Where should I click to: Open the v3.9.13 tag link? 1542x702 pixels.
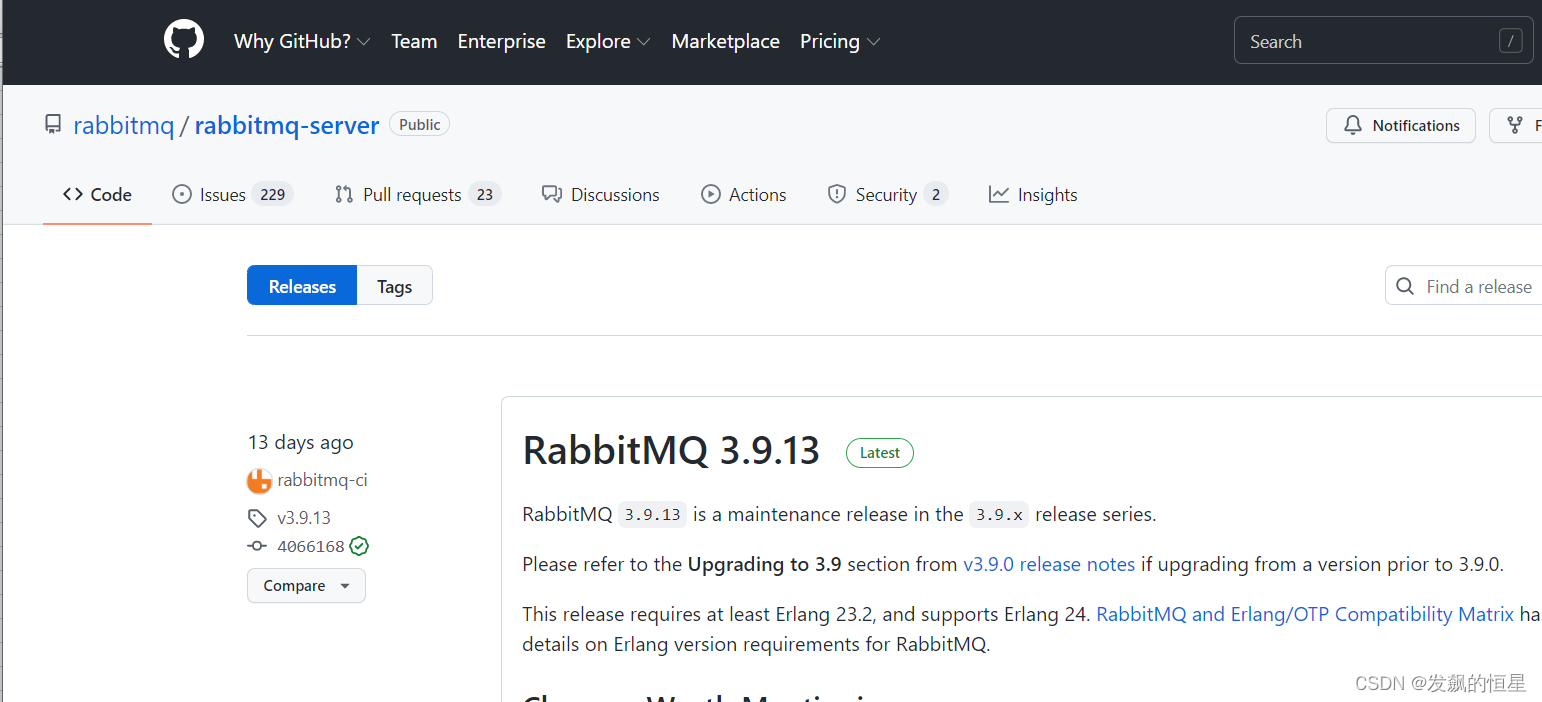click(304, 518)
